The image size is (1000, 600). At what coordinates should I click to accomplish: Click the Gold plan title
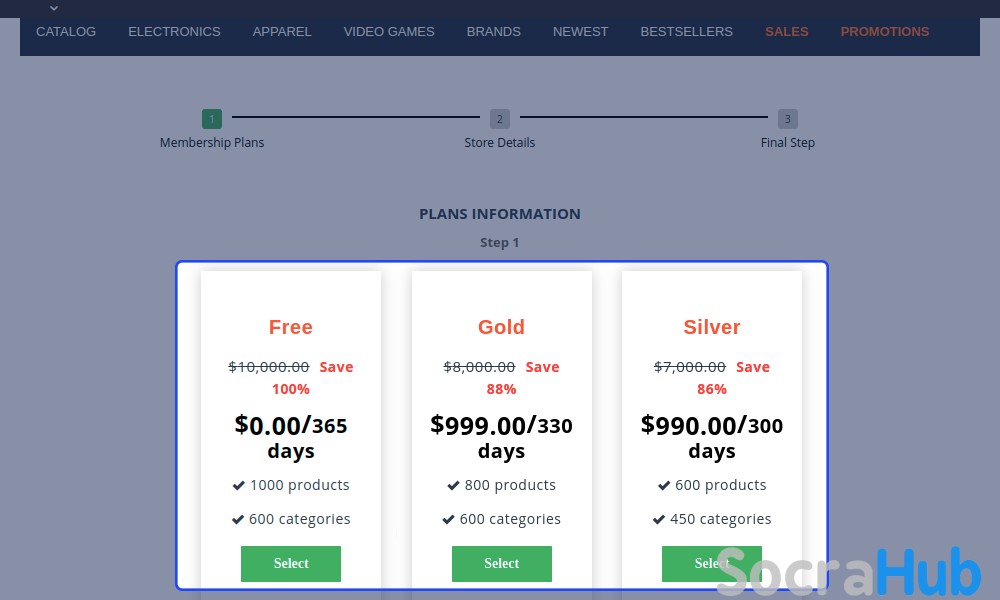(x=501, y=327)
